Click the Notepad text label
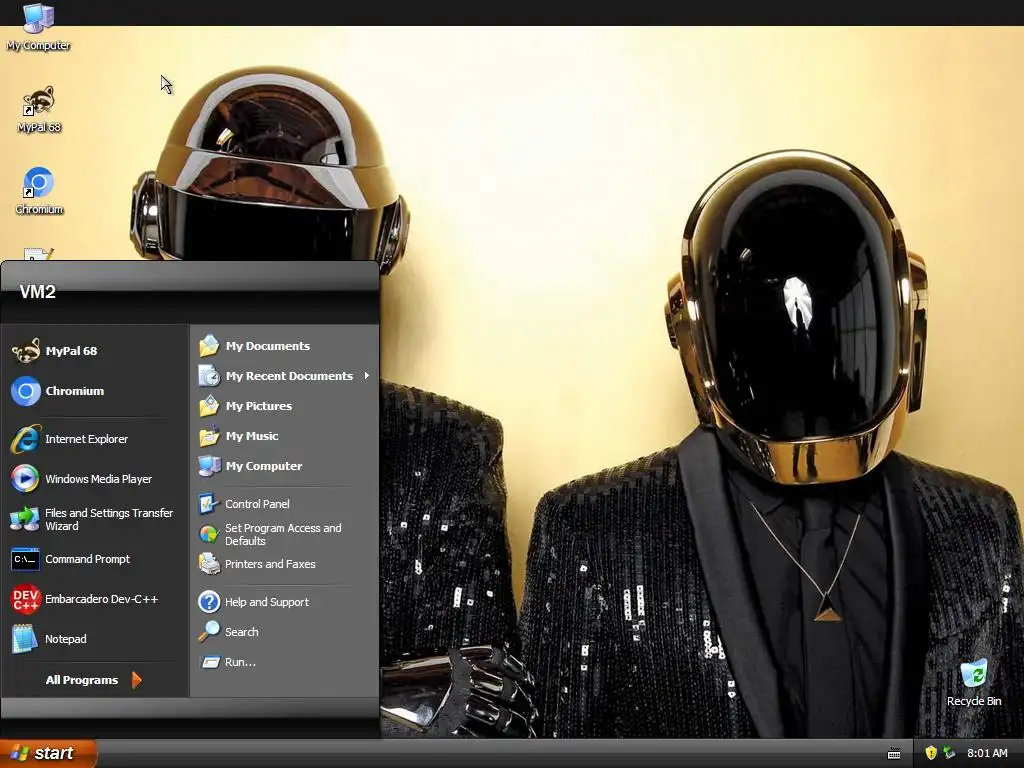Viewport: 1024px width, 768px height. click(65, 639)
